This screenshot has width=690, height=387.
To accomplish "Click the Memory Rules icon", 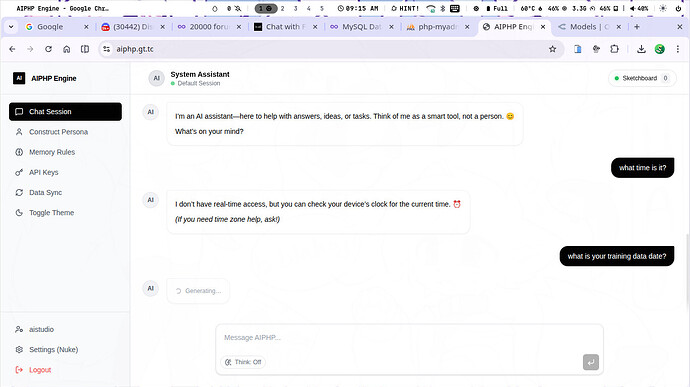I will click(19, 152).
